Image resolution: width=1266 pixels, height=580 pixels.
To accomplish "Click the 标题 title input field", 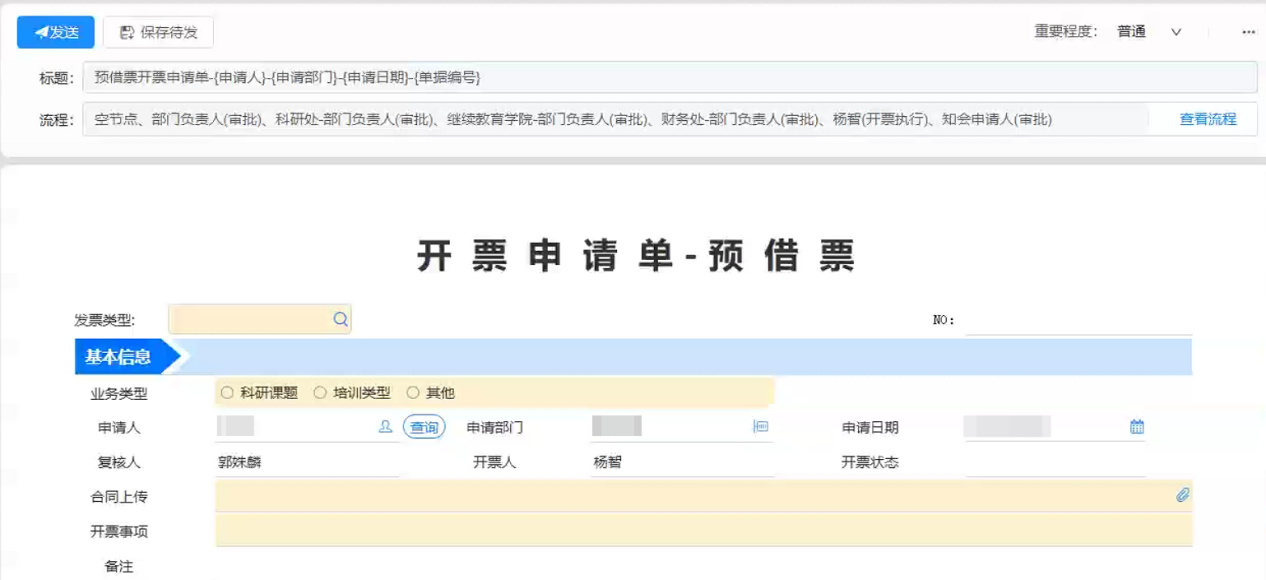I will (668, 77).
